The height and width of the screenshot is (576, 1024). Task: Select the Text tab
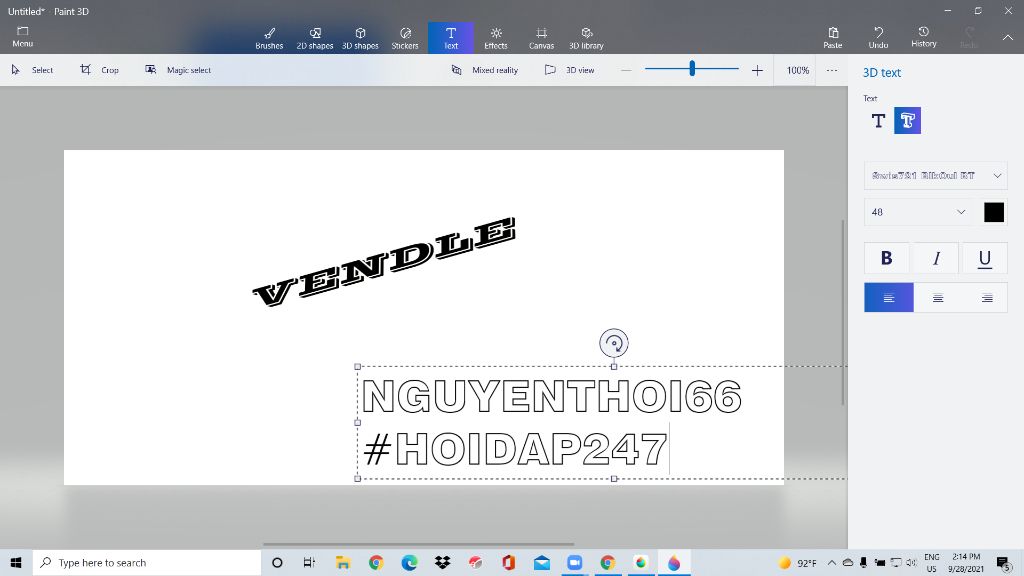(451, 38)
